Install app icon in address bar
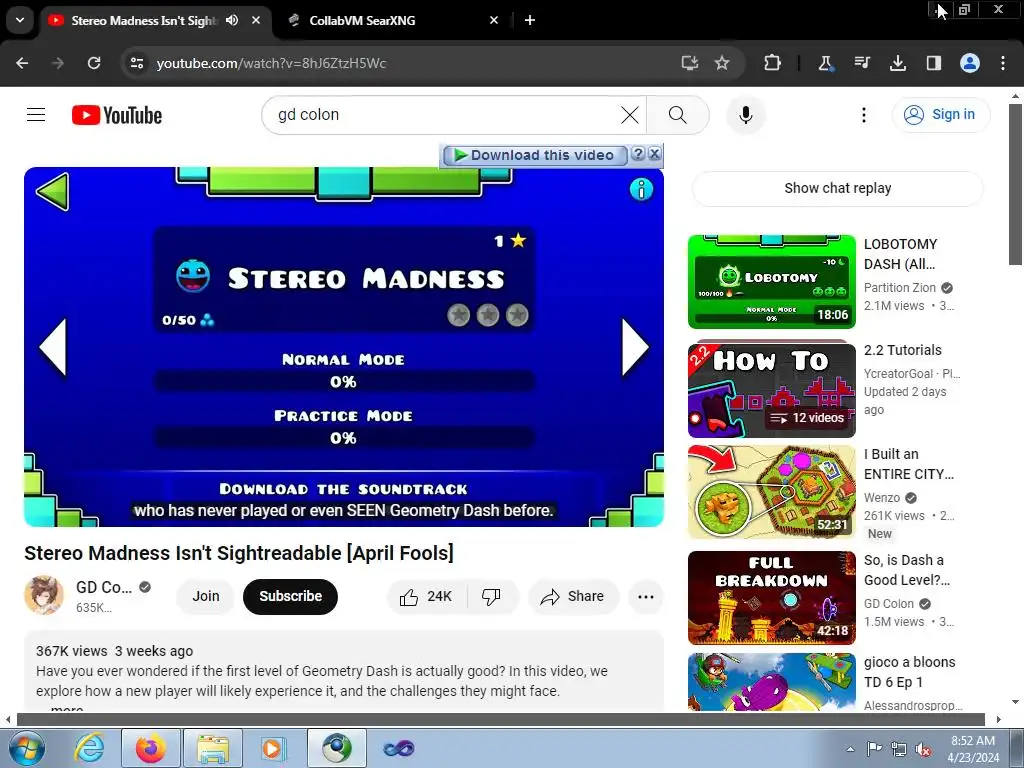This screenshot has height=768, width=1024. point(690,63)
